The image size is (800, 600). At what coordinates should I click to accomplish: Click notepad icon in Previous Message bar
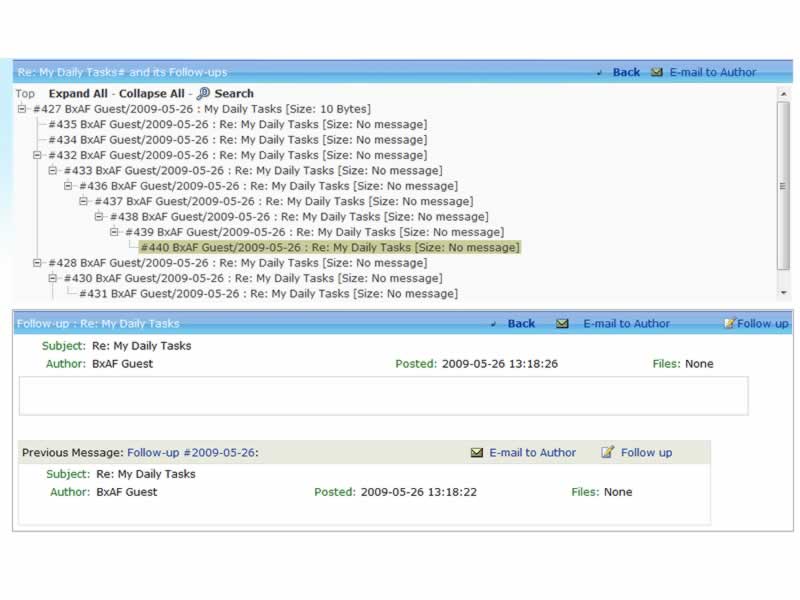[x=607, y=453]
